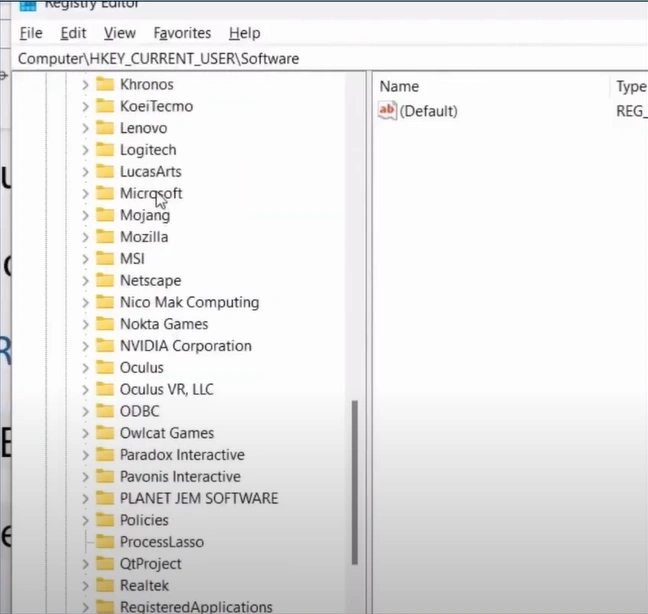This screenshot has width=648, height=614.
Task: Open the View menu
Action: 120,33
